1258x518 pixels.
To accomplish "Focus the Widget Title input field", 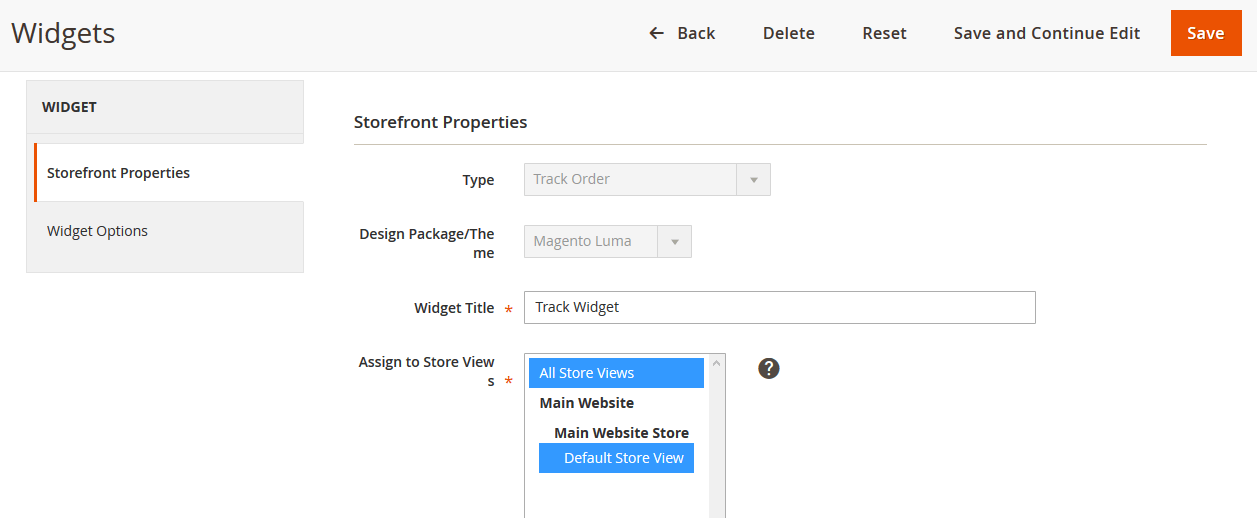I will tap(779, 308).
